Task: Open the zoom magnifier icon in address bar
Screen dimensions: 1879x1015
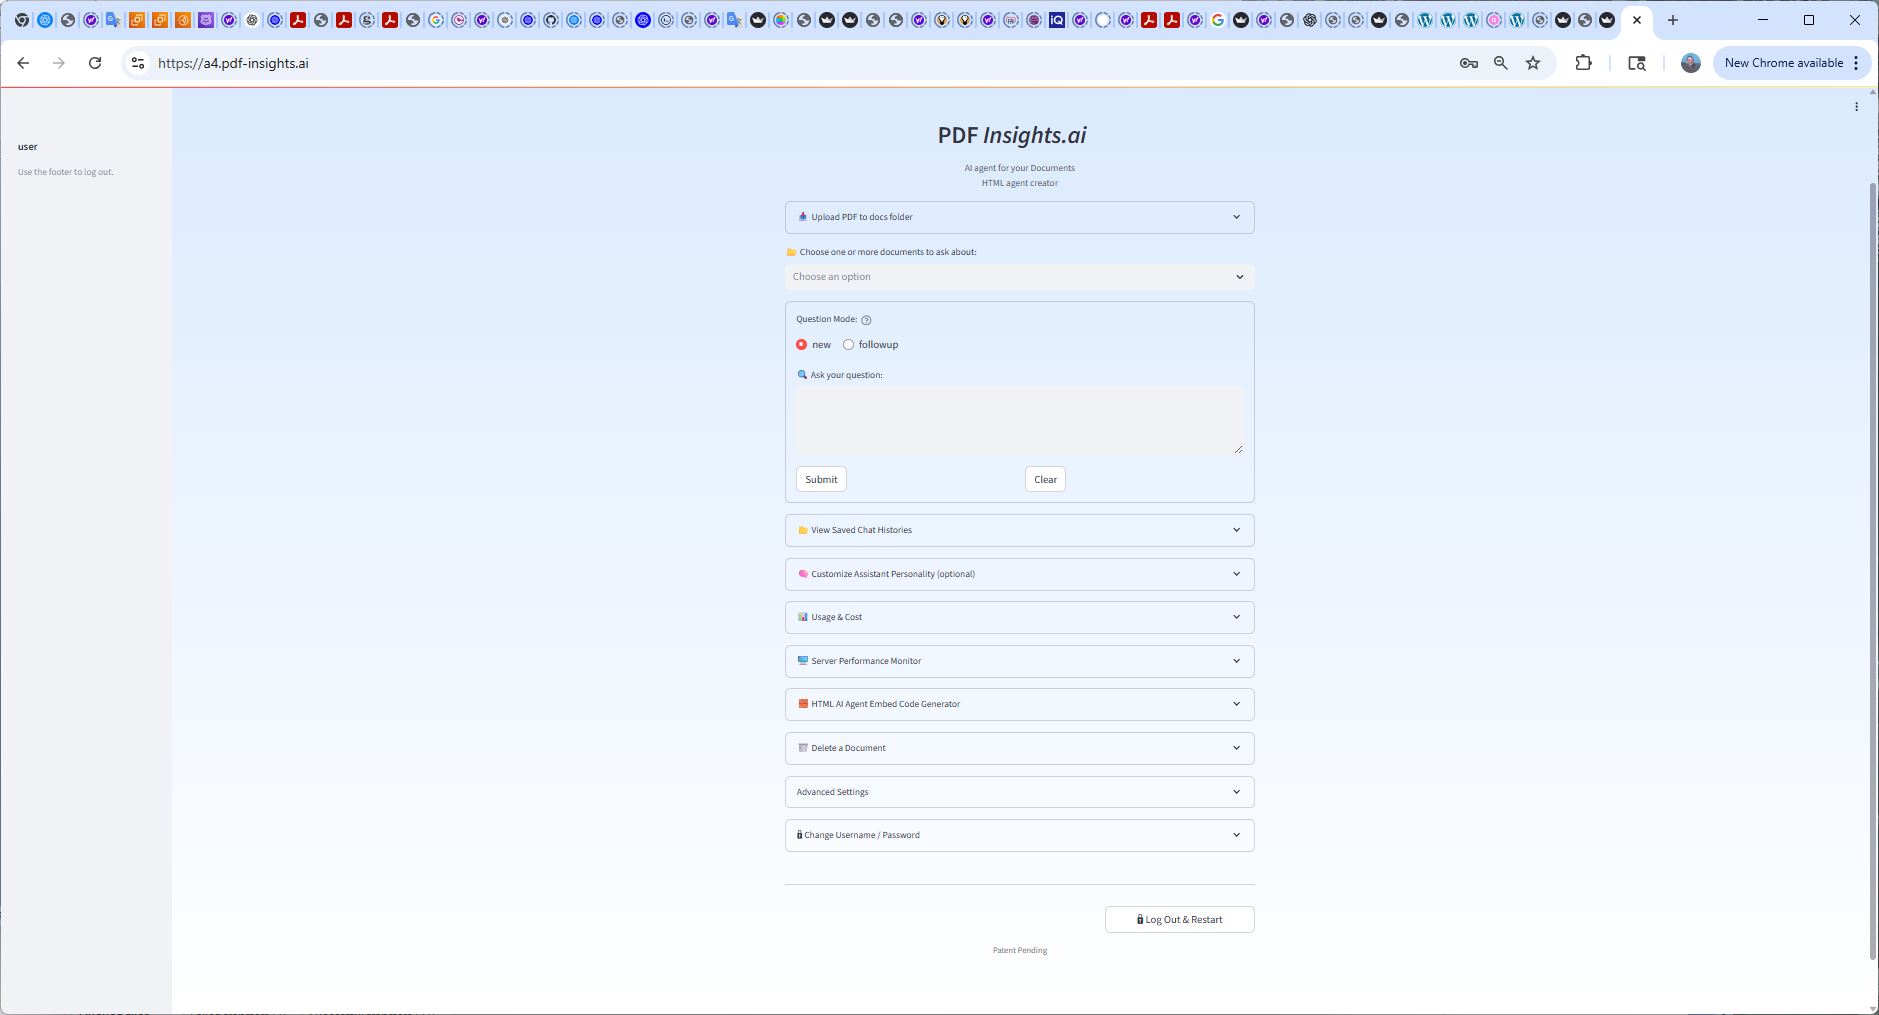Action: (1500, 63)
